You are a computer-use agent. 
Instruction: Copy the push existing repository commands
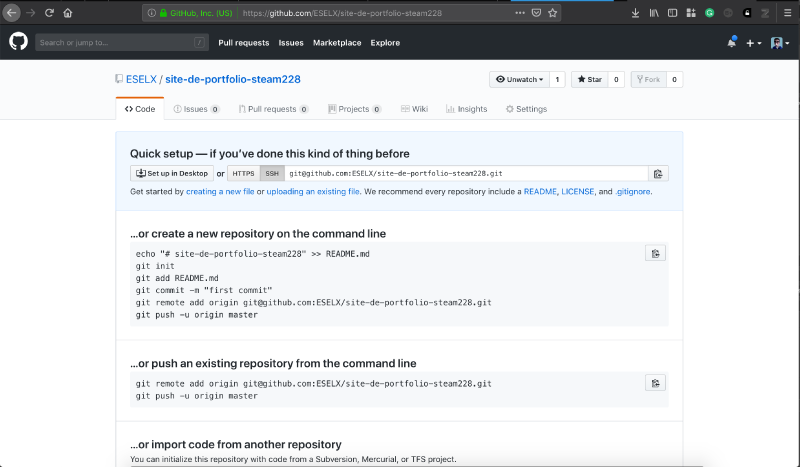(x=655, y=383)
